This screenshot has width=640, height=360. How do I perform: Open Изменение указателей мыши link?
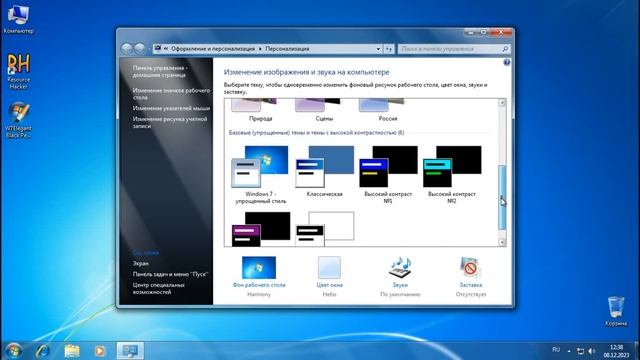click(x=171, y=108)
